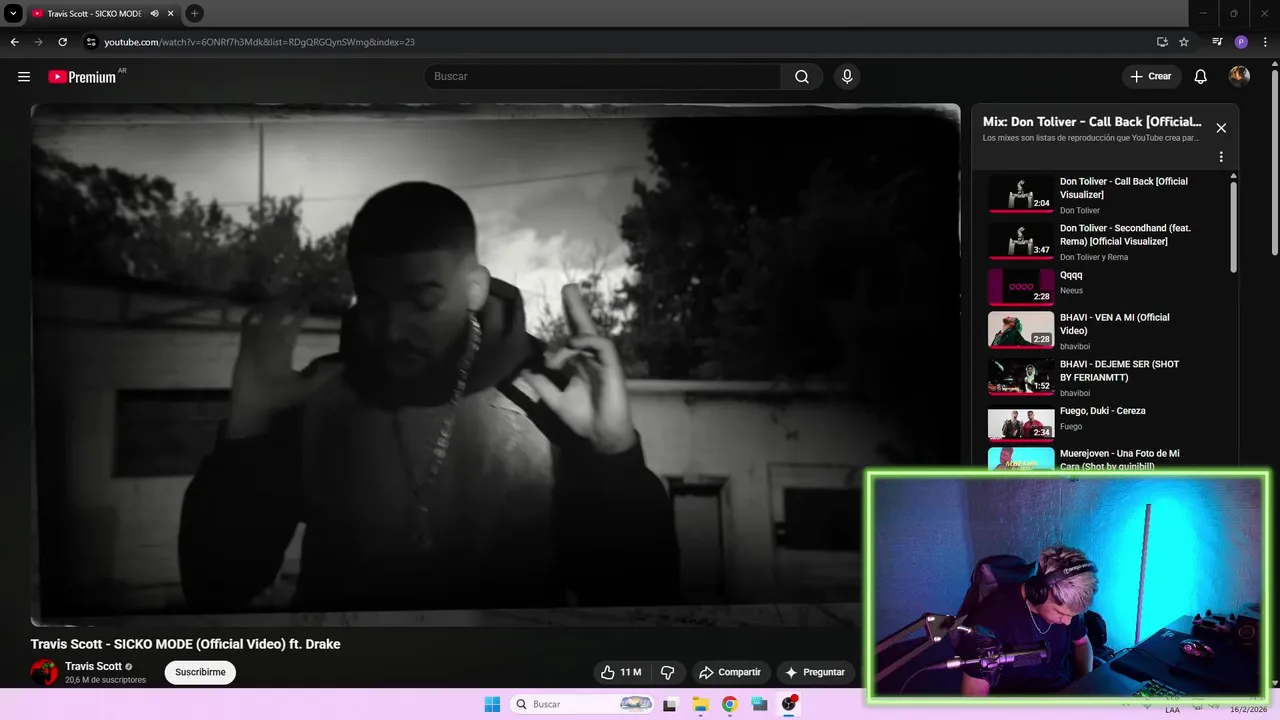Mute tab via speaker icon on tab
This screenshot has width=1280, height=720.
[x=154, y=14]
